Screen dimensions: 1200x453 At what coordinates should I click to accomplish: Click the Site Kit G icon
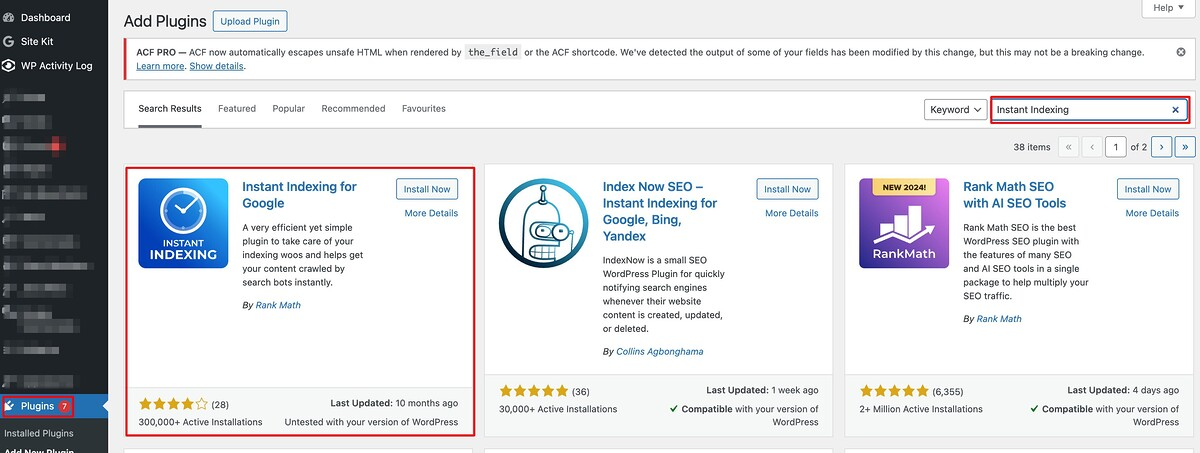pyautogui.click(x=9, y=42)
